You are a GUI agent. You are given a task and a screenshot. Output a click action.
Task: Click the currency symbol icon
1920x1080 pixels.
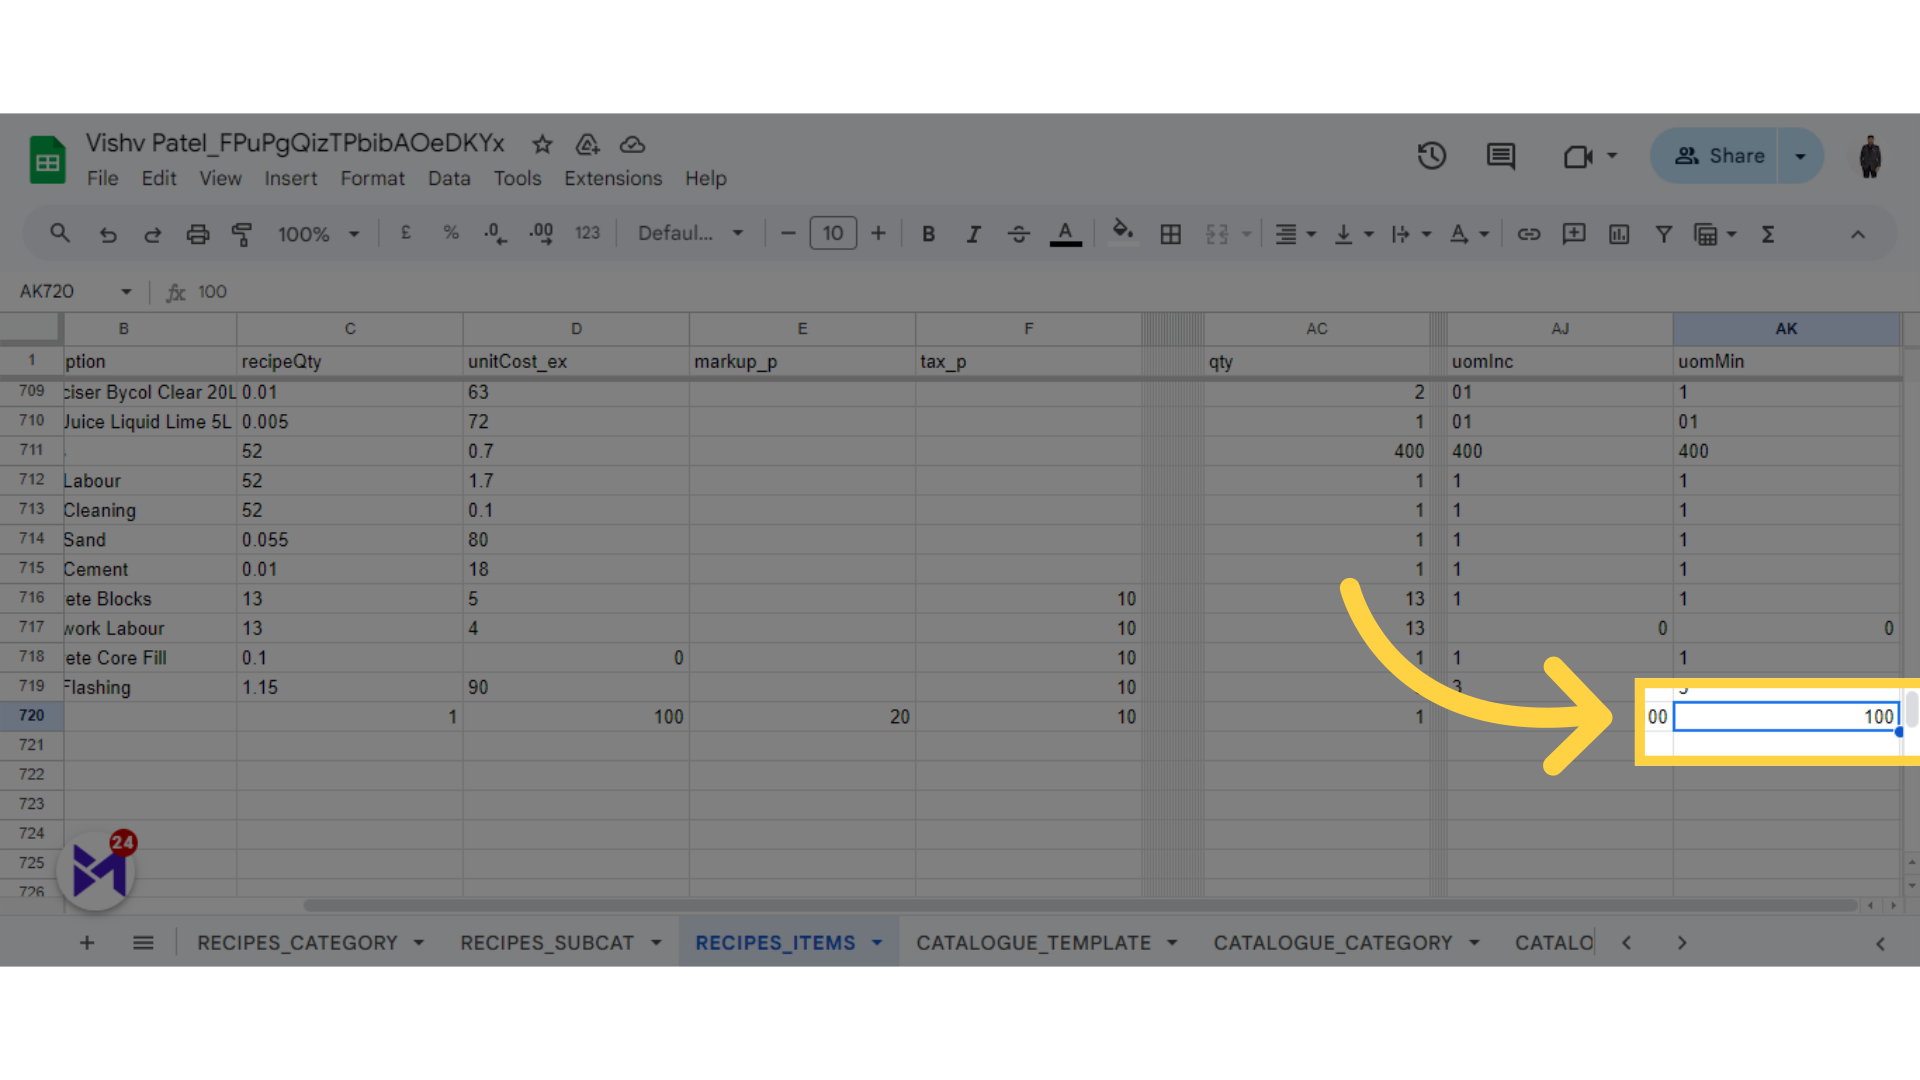tap(405, 235)
